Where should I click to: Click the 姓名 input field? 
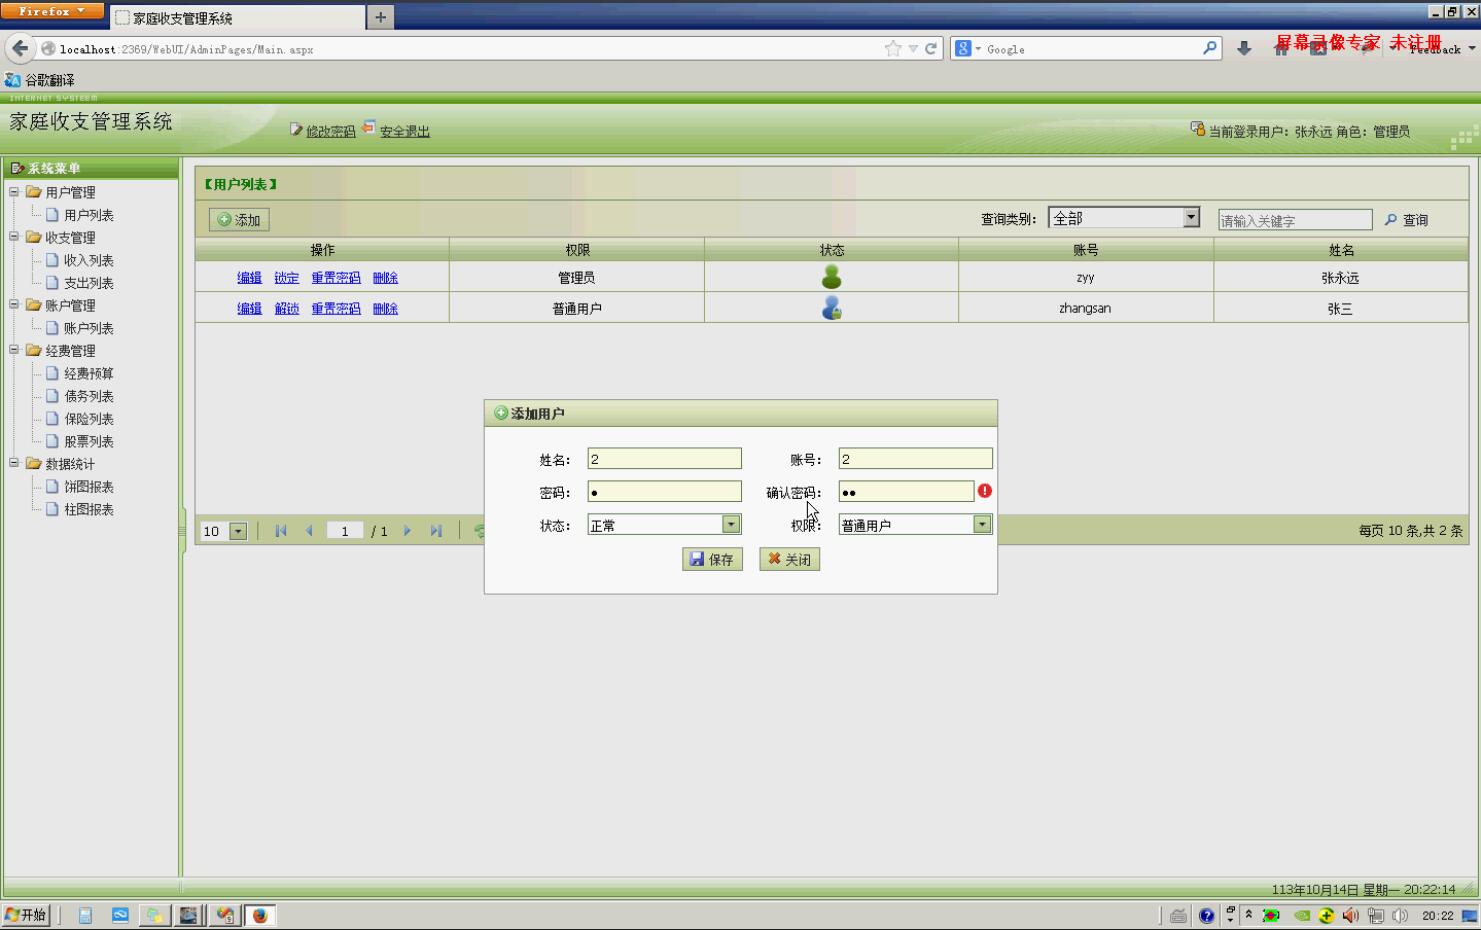(x=664, y=458)
